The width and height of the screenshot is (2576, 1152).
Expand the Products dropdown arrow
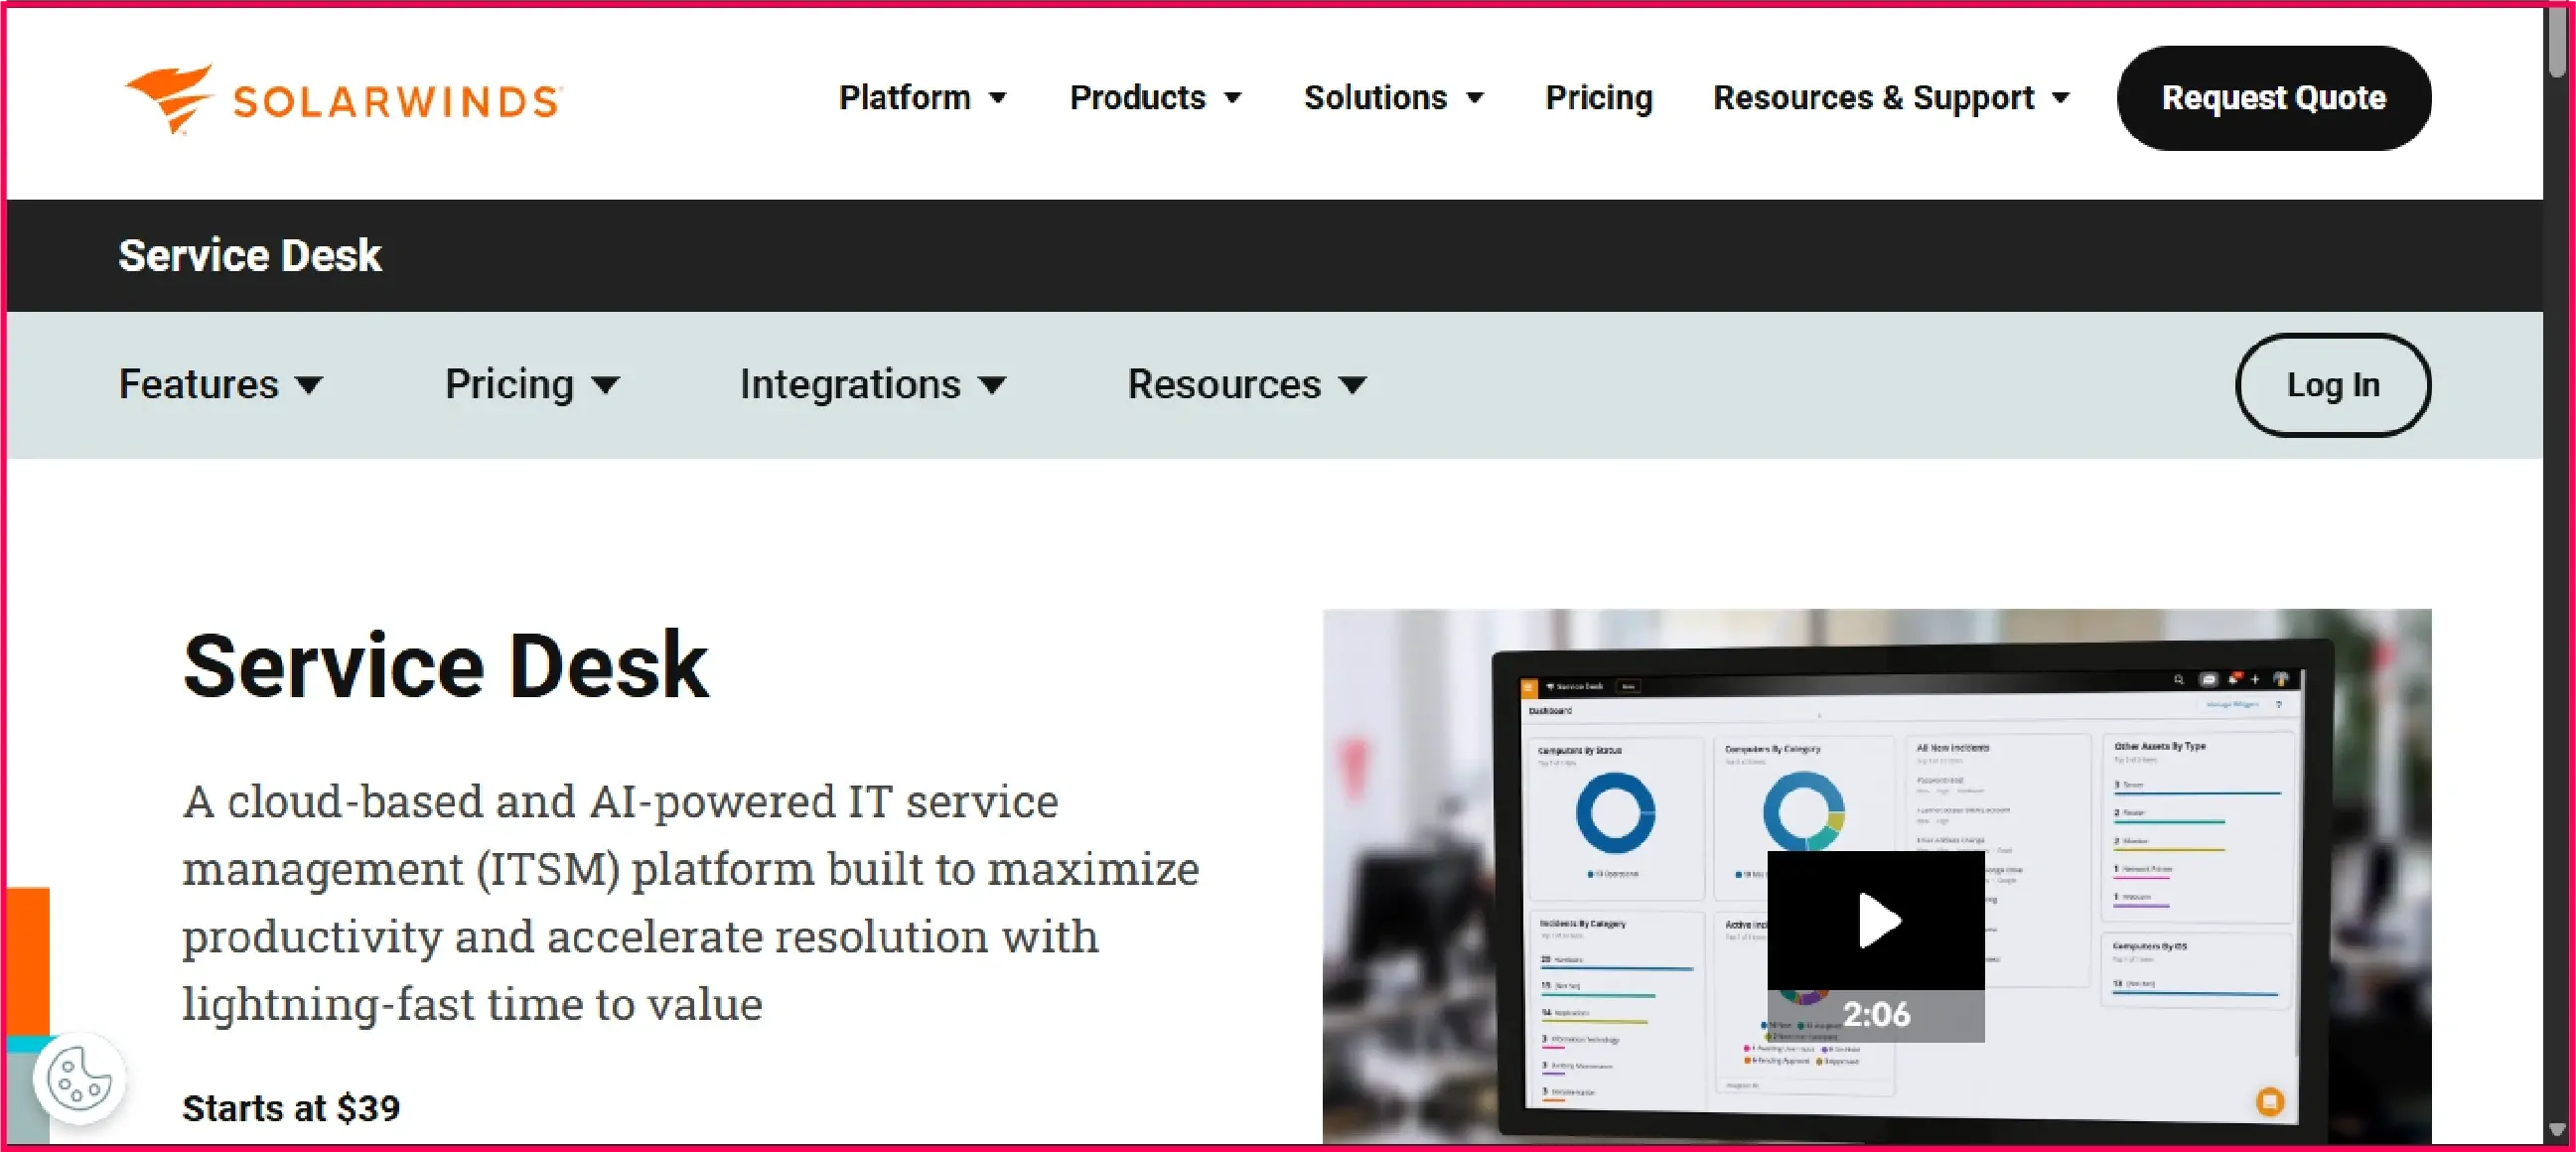(x=1233, y=98)
